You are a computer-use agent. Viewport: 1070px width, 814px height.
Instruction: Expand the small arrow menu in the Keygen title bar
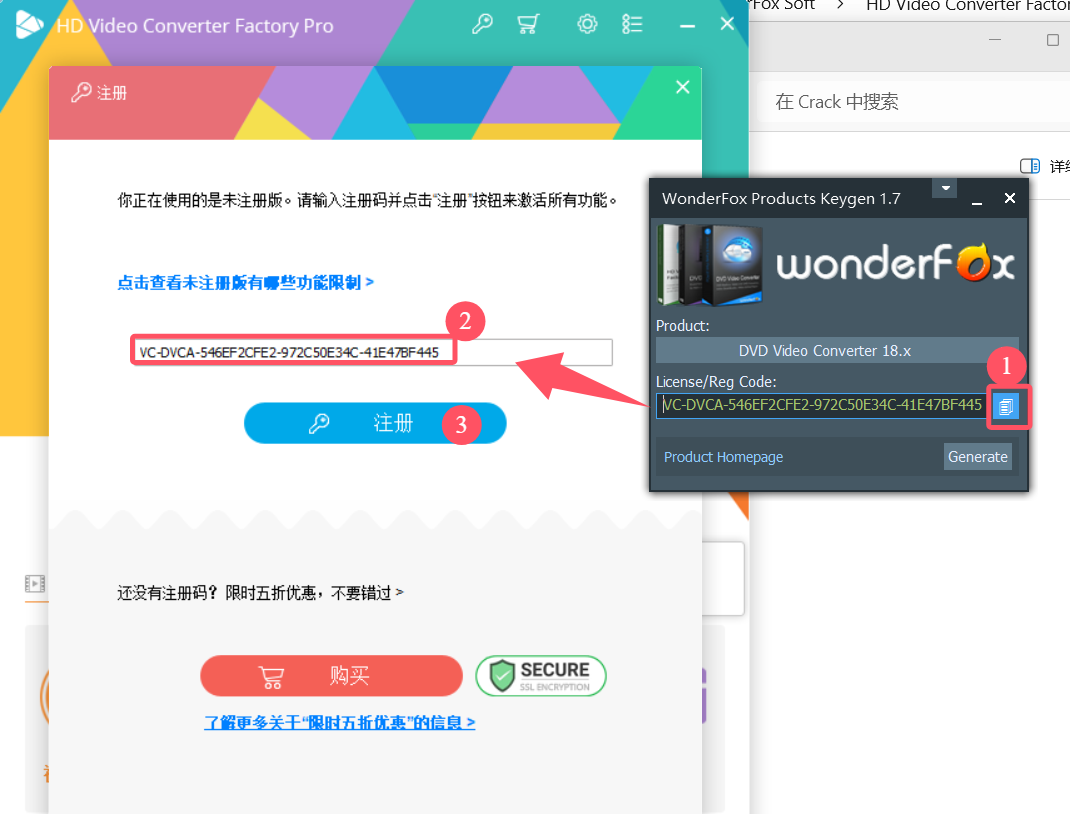(944, 187)
